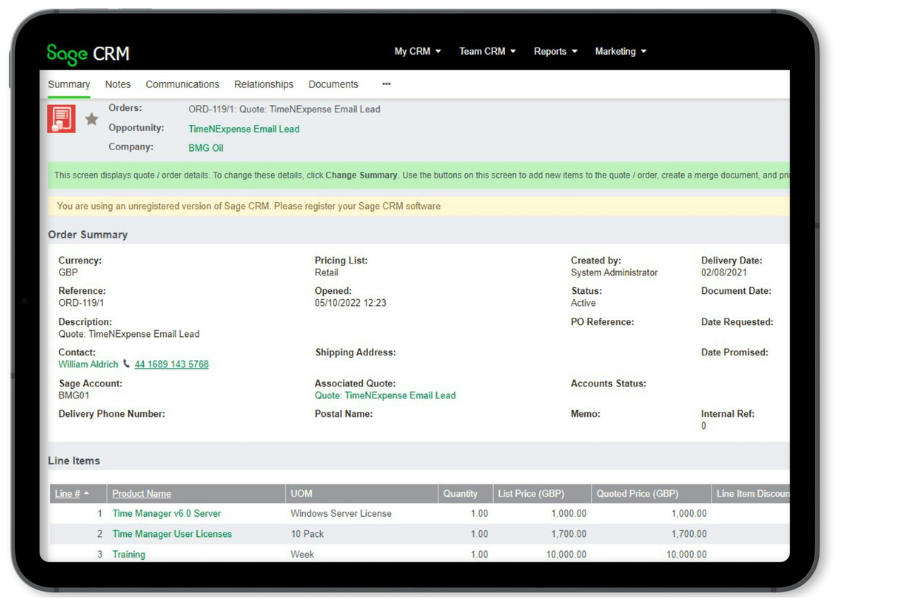Image resolution: width=905 pixels, height=600 pixels.
Task: Click the Delivery Date value 02/08/2021
Action: (724, 273)
